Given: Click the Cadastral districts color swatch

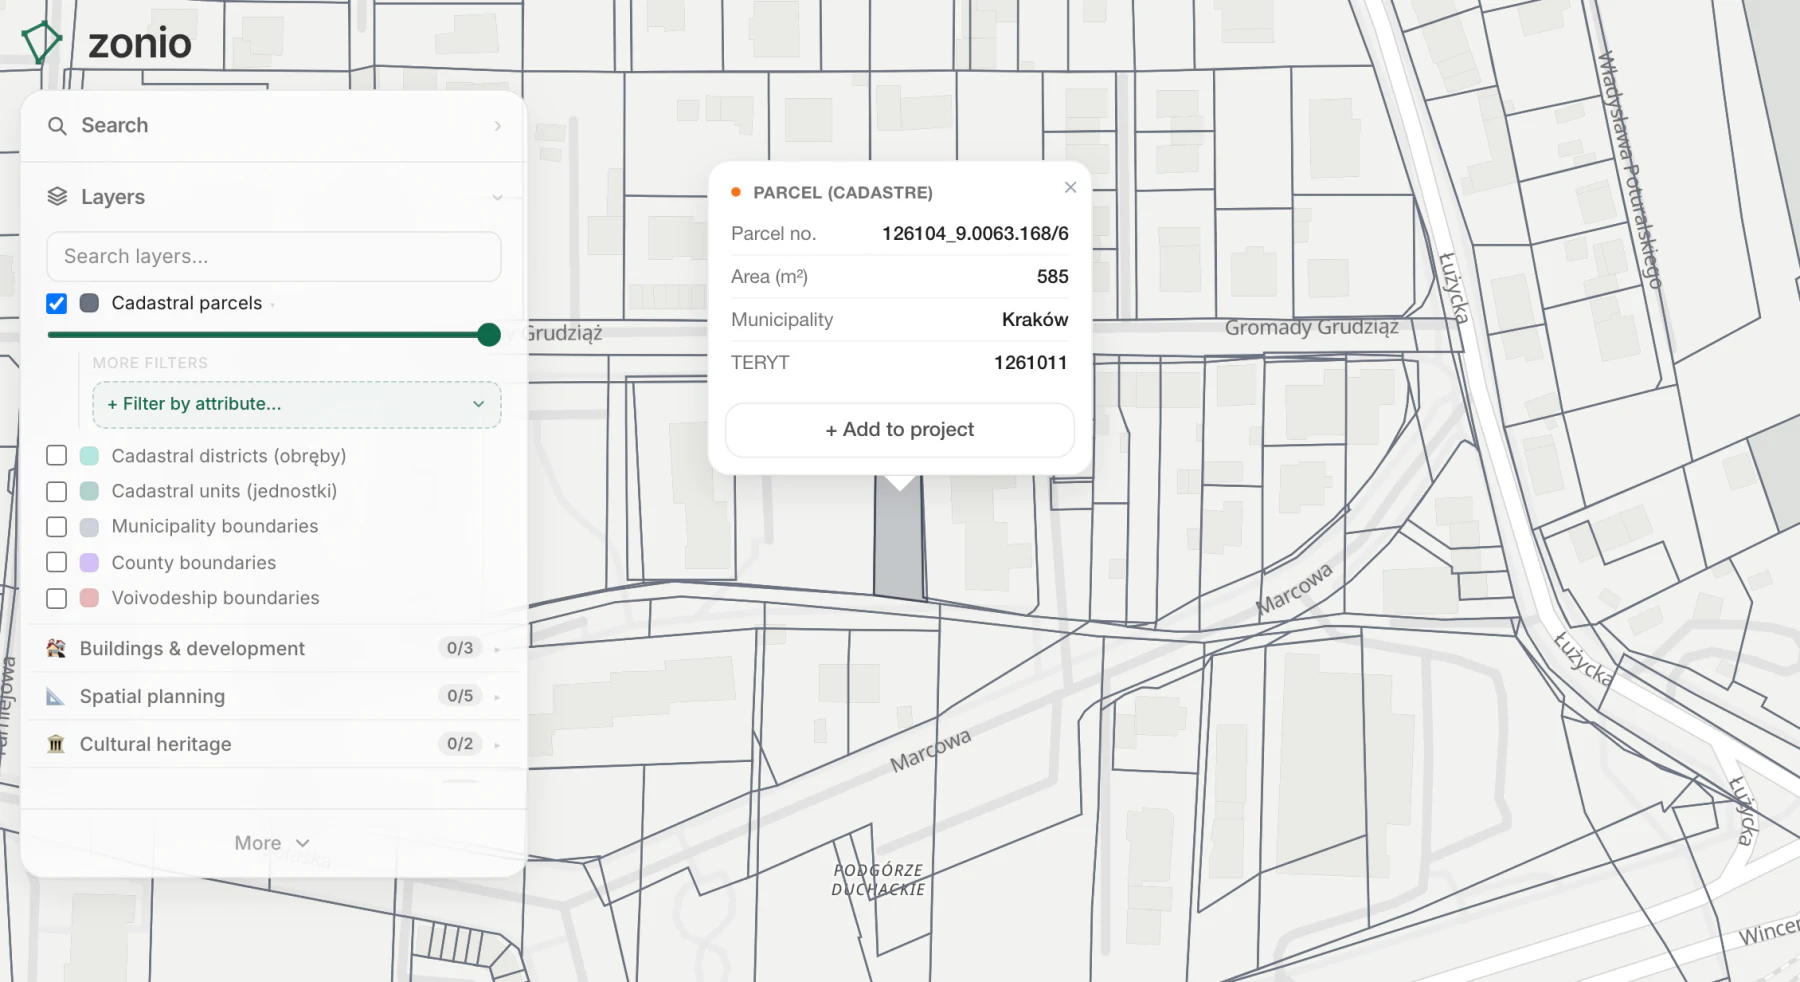Looking at the screenshot, I should (89, 456).
